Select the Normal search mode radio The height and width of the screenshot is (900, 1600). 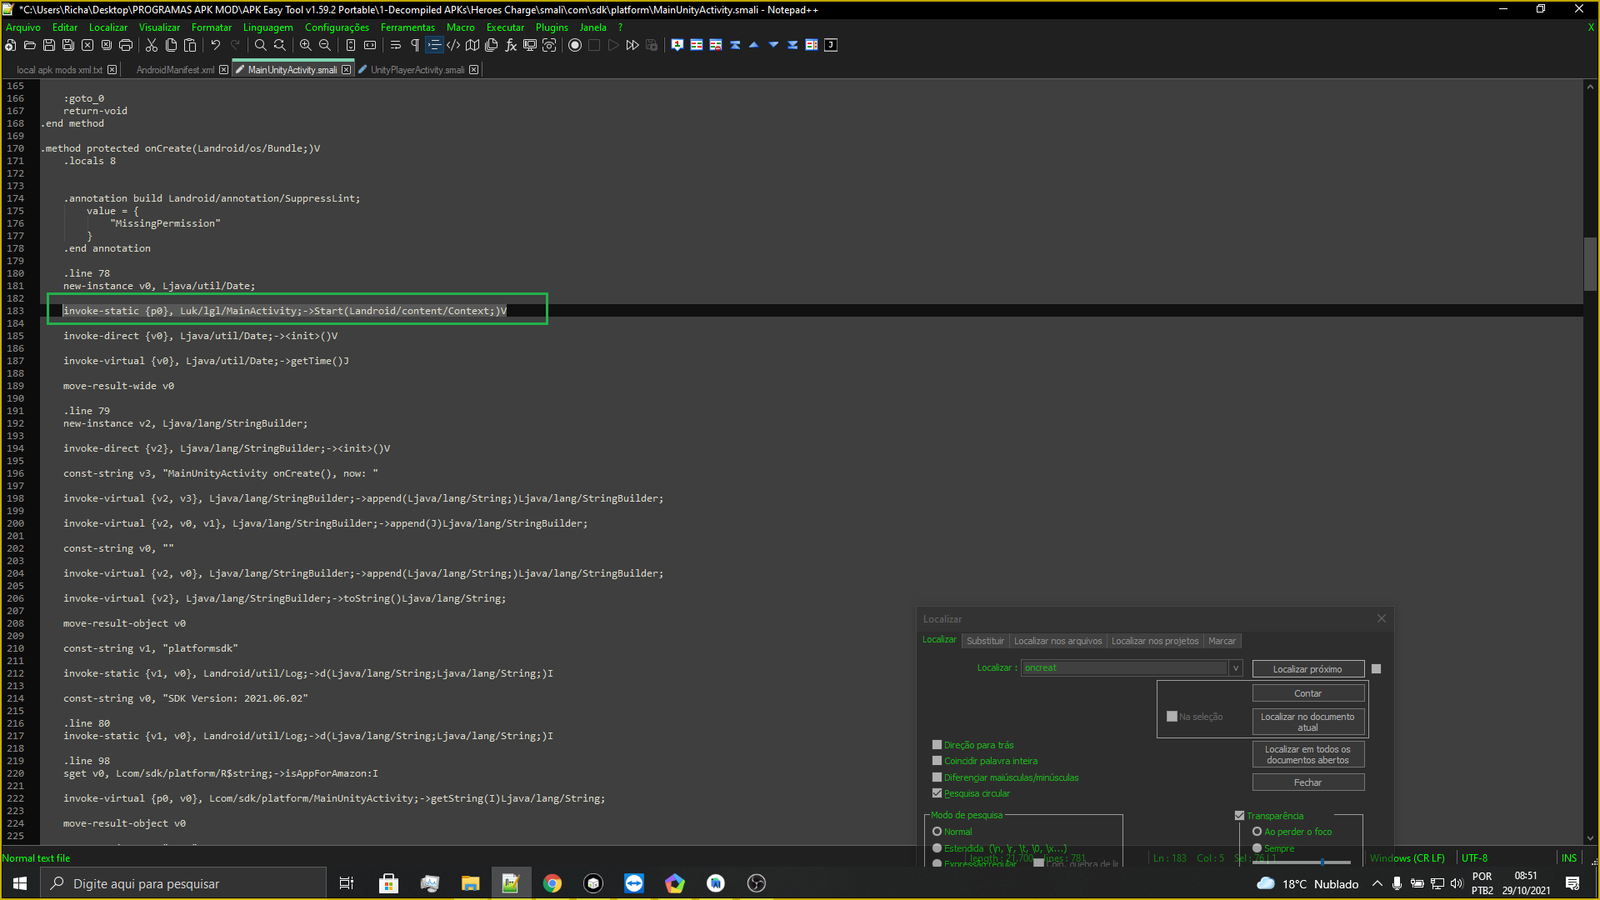[x=937, y=832]
